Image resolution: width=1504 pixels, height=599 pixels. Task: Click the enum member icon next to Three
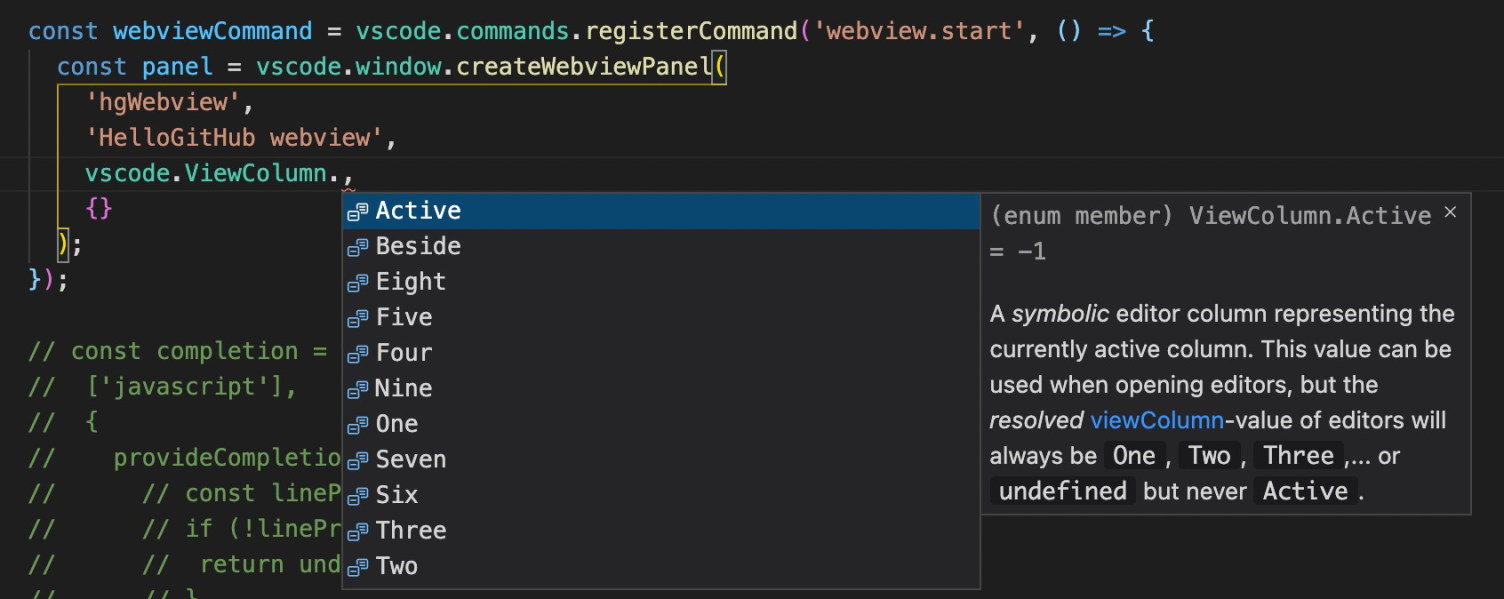[357, 530]
